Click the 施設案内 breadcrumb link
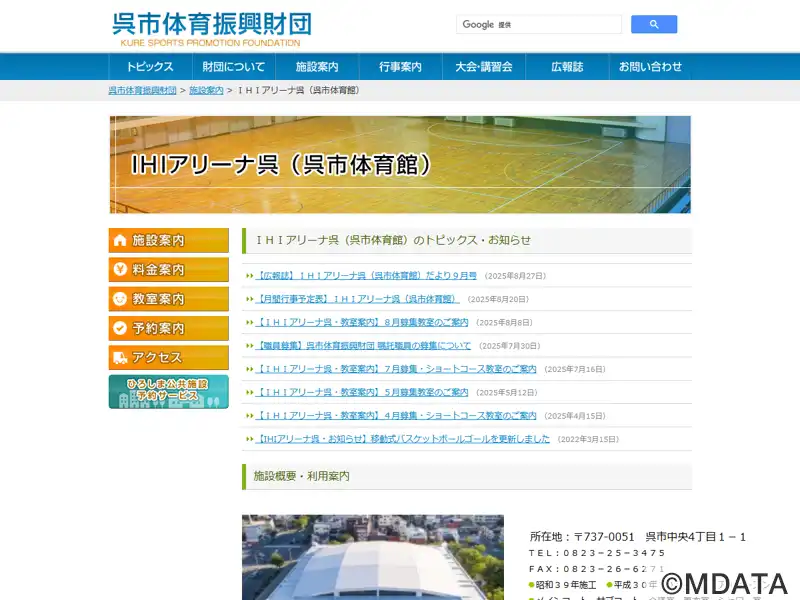 206,90
